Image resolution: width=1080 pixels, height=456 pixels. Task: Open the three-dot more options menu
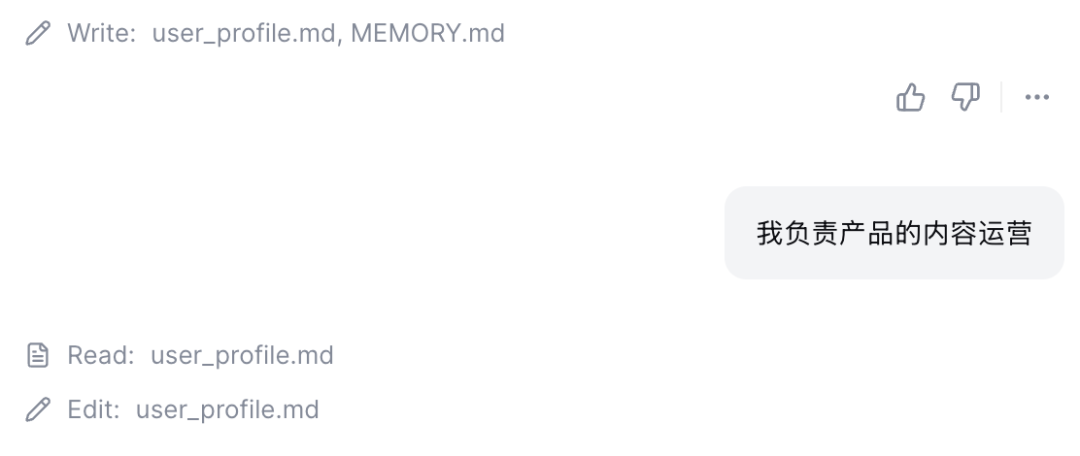tap(1037, 98)
